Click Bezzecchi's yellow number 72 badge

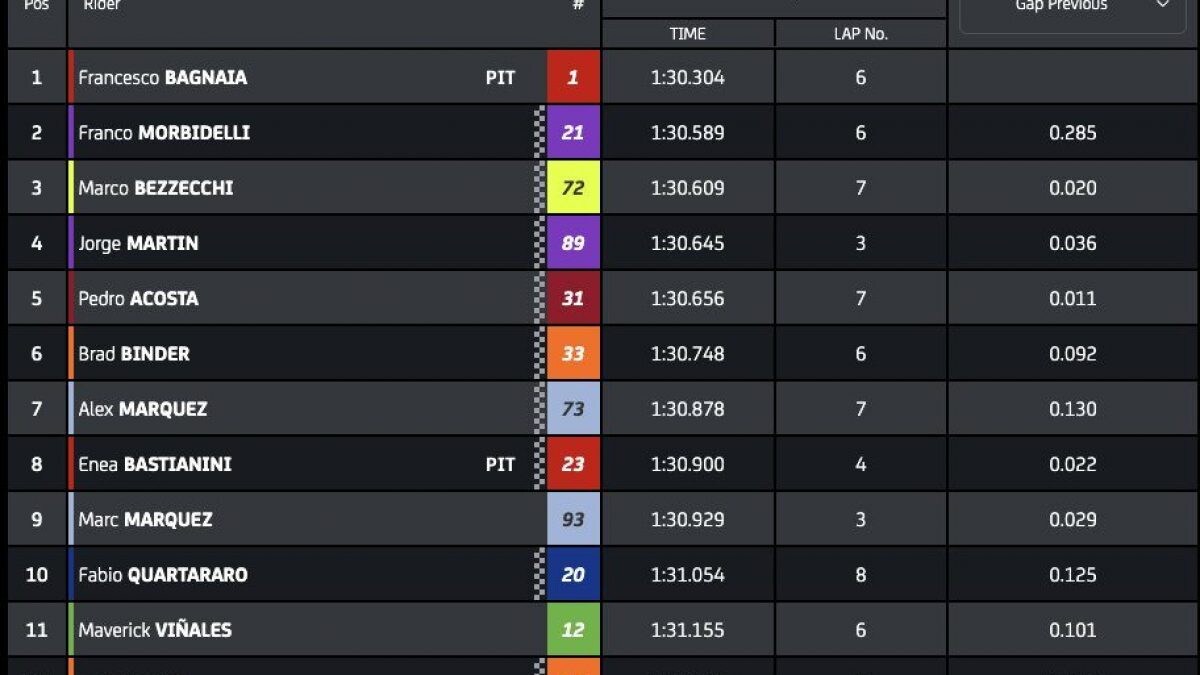pyautogui.click(x=573, y=188)
